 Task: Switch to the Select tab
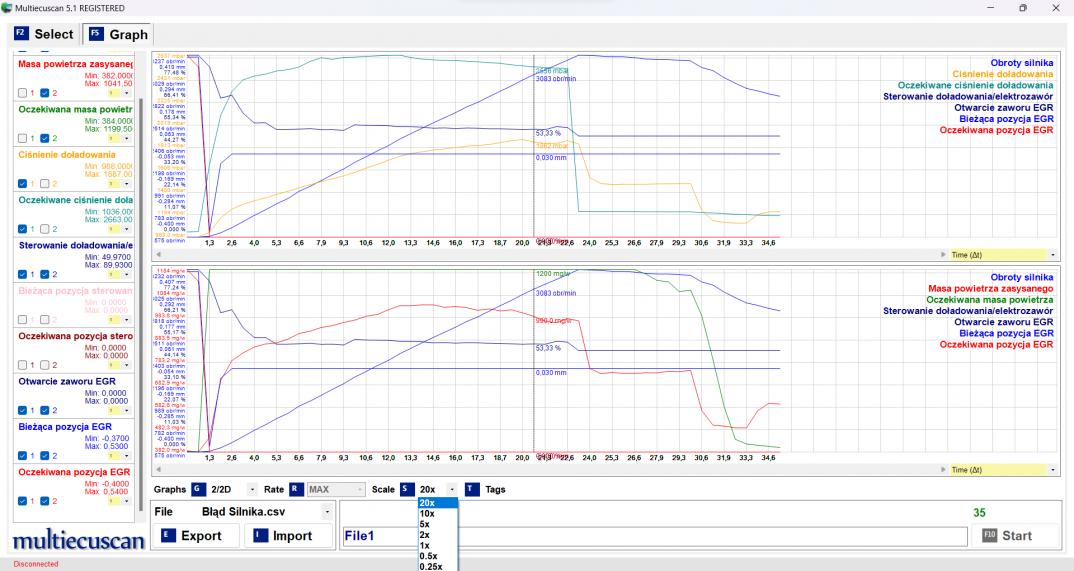44,34
